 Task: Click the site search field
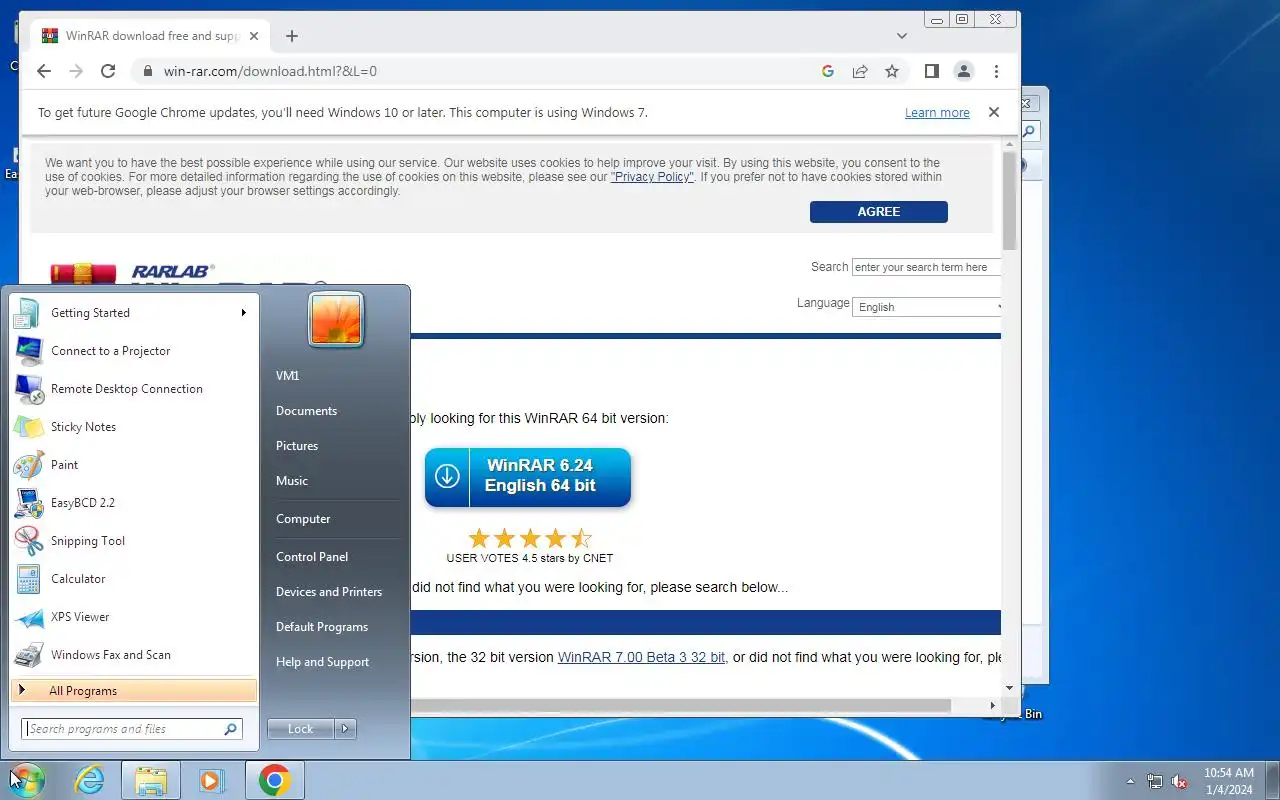pos(927,267)
